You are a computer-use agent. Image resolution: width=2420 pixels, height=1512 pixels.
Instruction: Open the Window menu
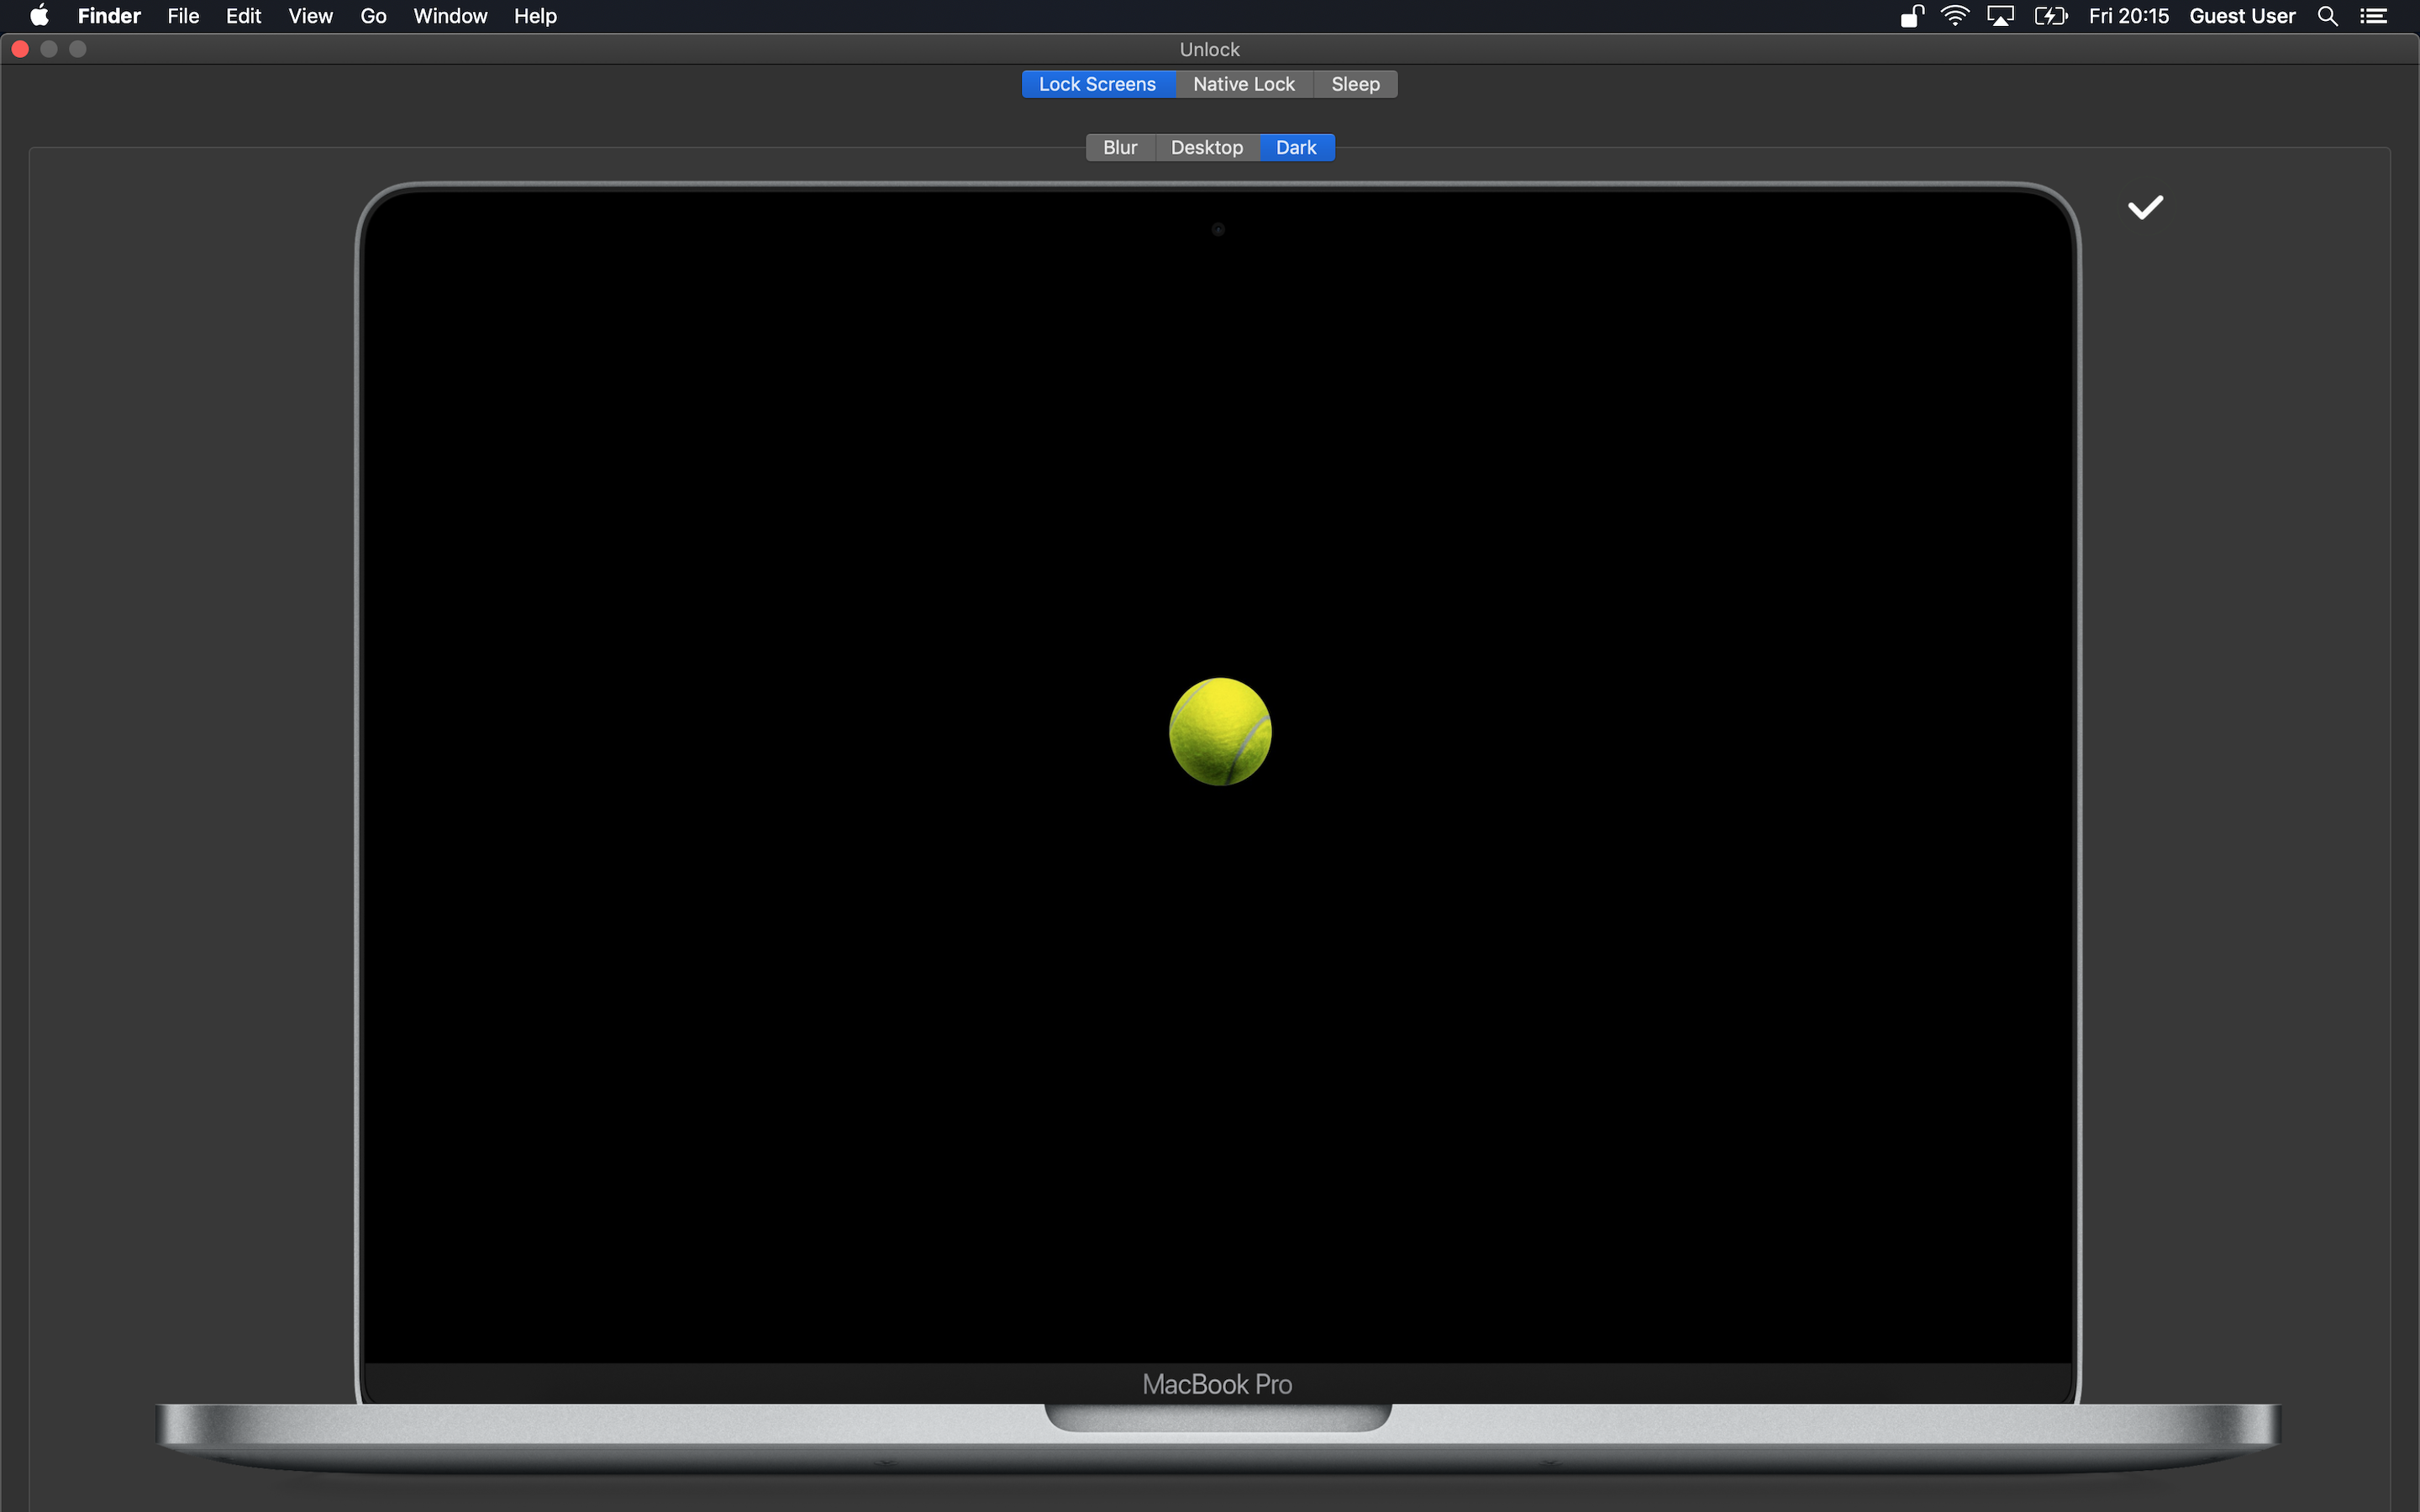pyautogui.click(x=450, y=16)
